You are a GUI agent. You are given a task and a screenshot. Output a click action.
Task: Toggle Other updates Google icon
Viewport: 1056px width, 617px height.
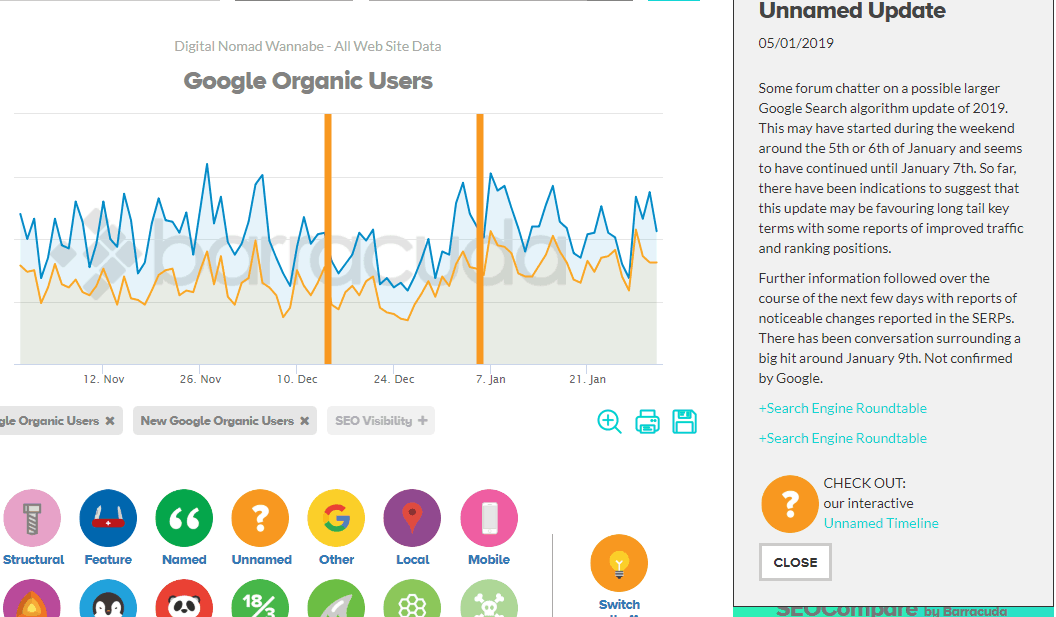(x=336, y=519)
